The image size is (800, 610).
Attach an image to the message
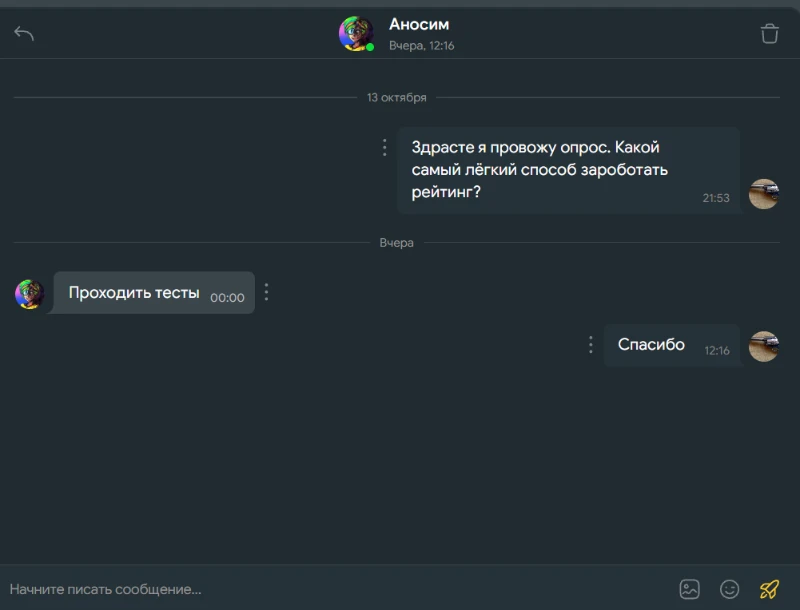click(x=689, y=589)
